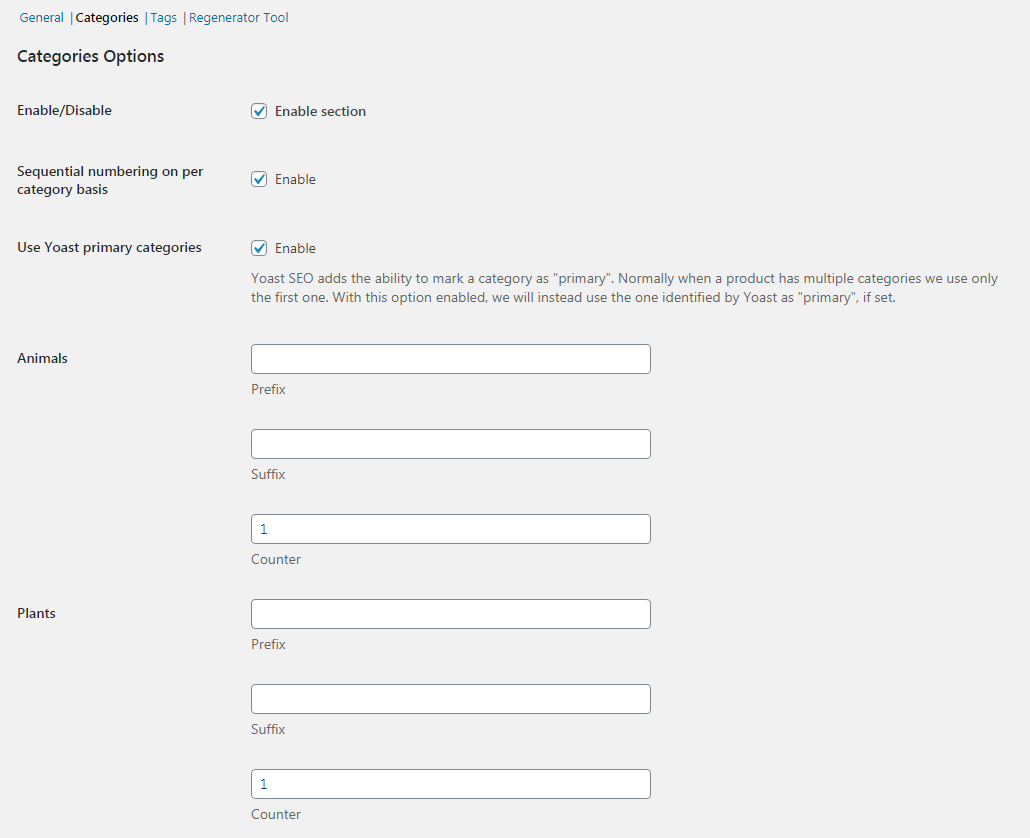Screen dimensions: 1030x838
Task: Untick the Enable section checkbox
Action: click(259, 111)
